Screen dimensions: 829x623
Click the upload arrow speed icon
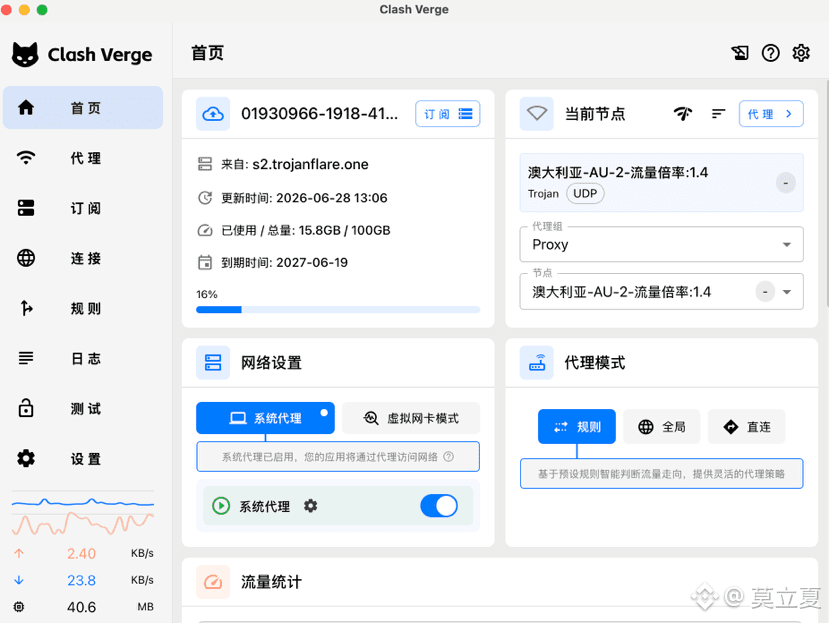19,553
